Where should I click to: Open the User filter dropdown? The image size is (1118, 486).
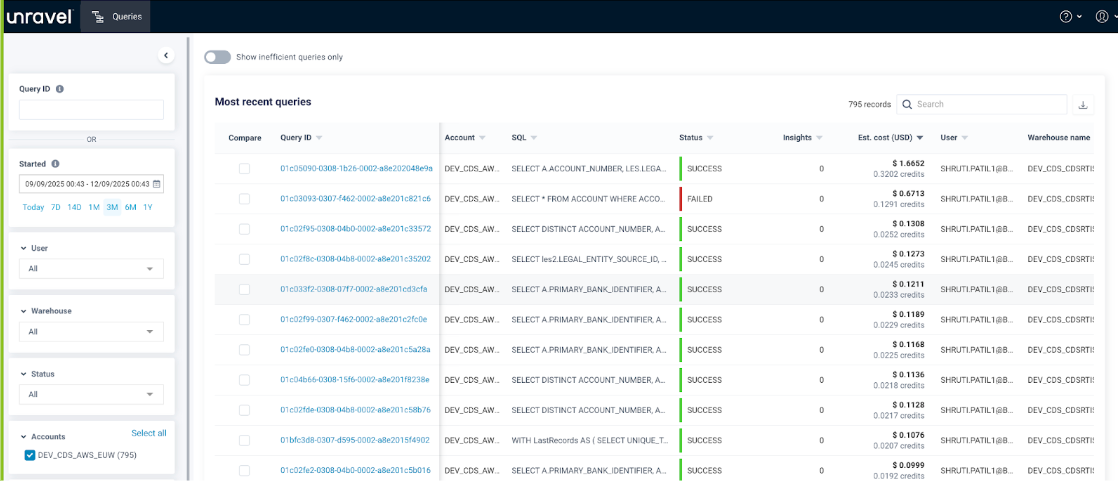(x=91, y=269)
